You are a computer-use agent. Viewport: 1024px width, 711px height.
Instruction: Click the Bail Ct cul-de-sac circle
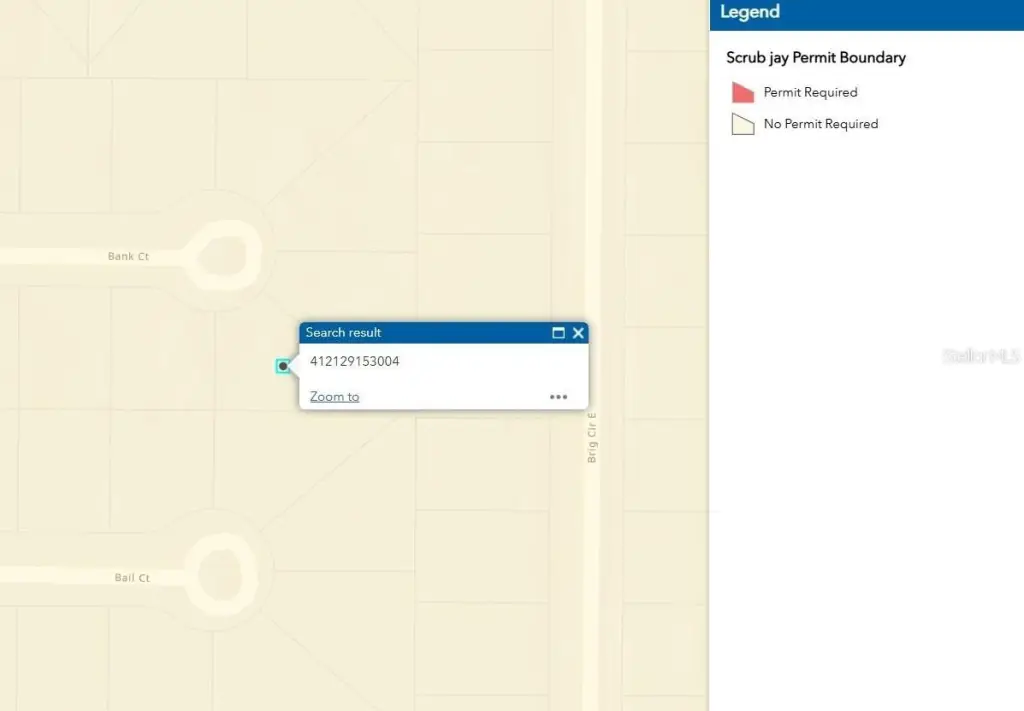[x=221, y=574]
